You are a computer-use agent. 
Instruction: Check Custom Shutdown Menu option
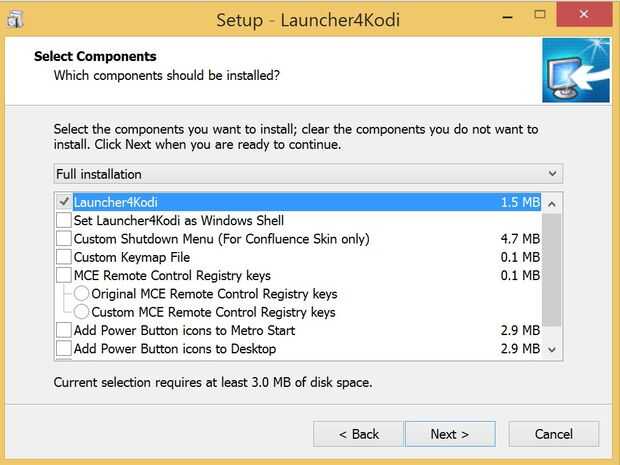(64, 239)
